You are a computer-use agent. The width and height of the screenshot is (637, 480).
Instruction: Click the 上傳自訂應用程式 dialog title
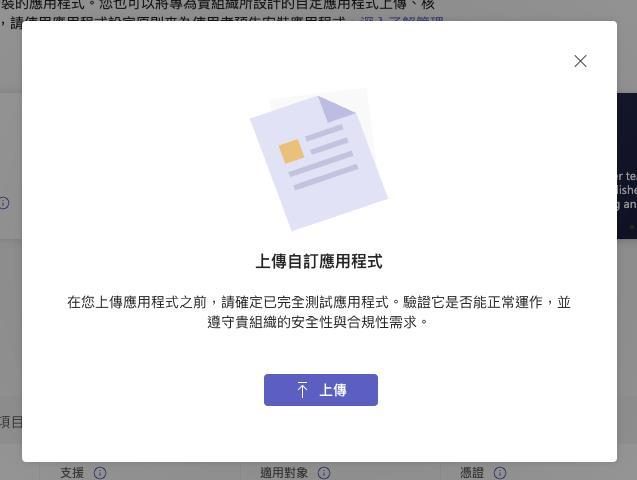pos(319,261)
